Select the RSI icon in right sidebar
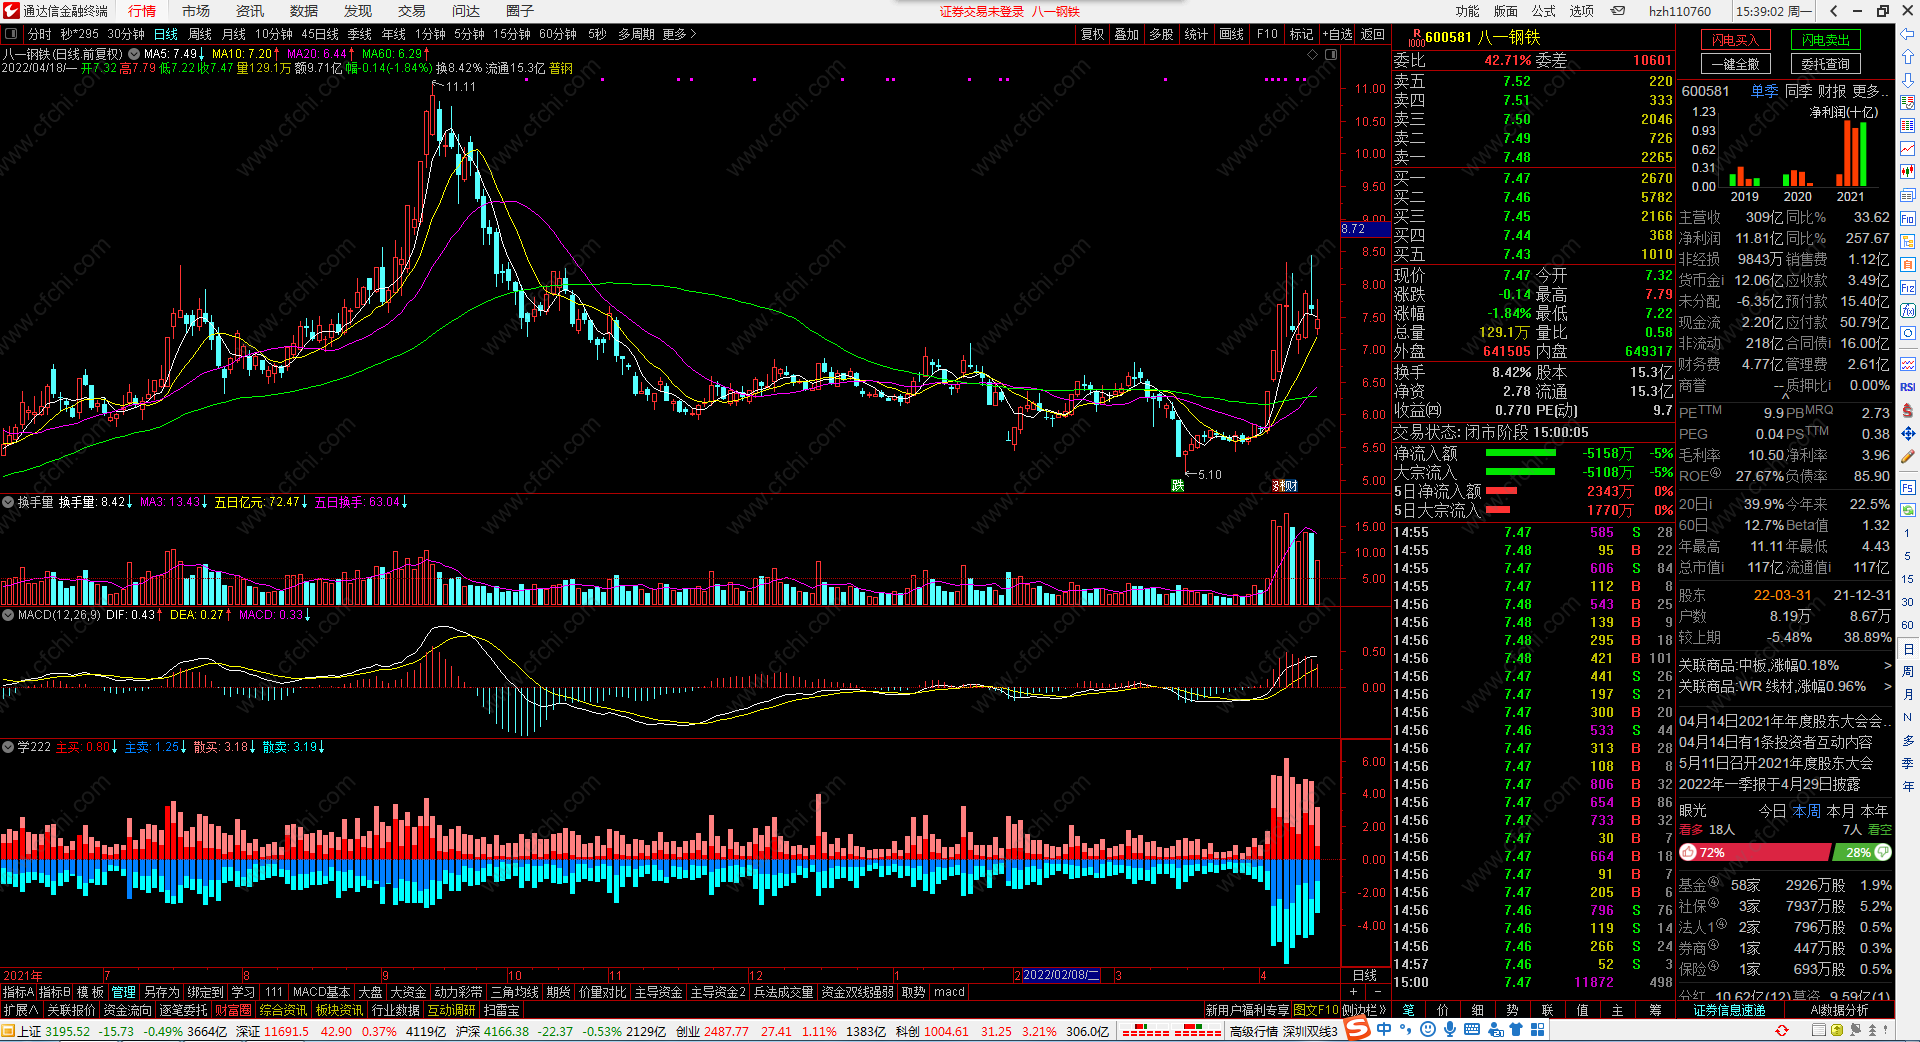The height and width of the screenshot is (1042, 1920). click(1908, 387)
